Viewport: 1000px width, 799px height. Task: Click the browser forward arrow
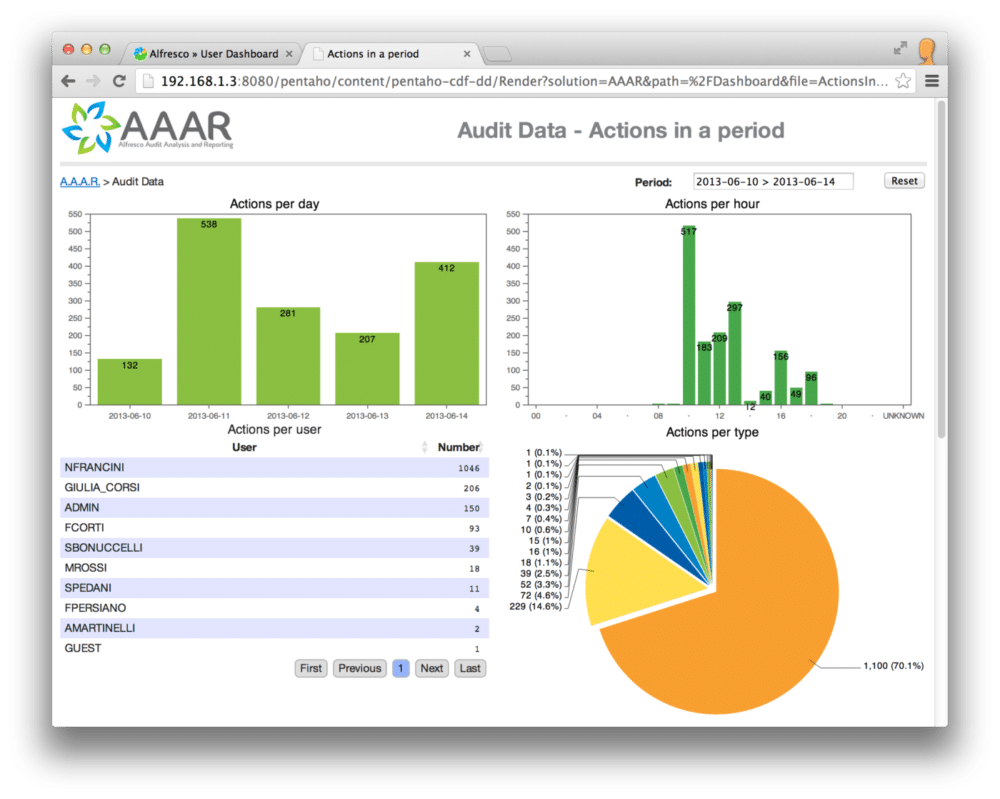point(93,81)
